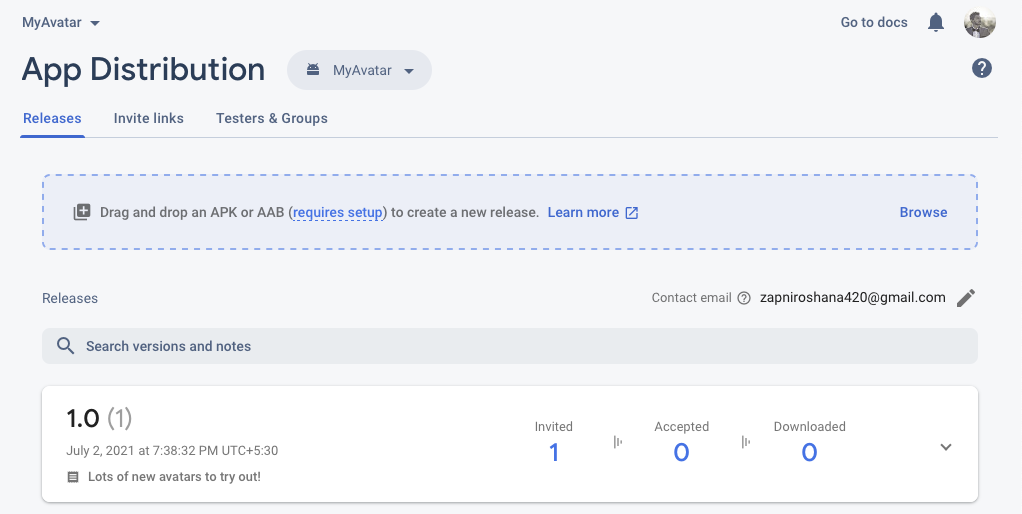Expand the 1.0 release details
This screenshot has height=514, width=1022.
point(946,447)
